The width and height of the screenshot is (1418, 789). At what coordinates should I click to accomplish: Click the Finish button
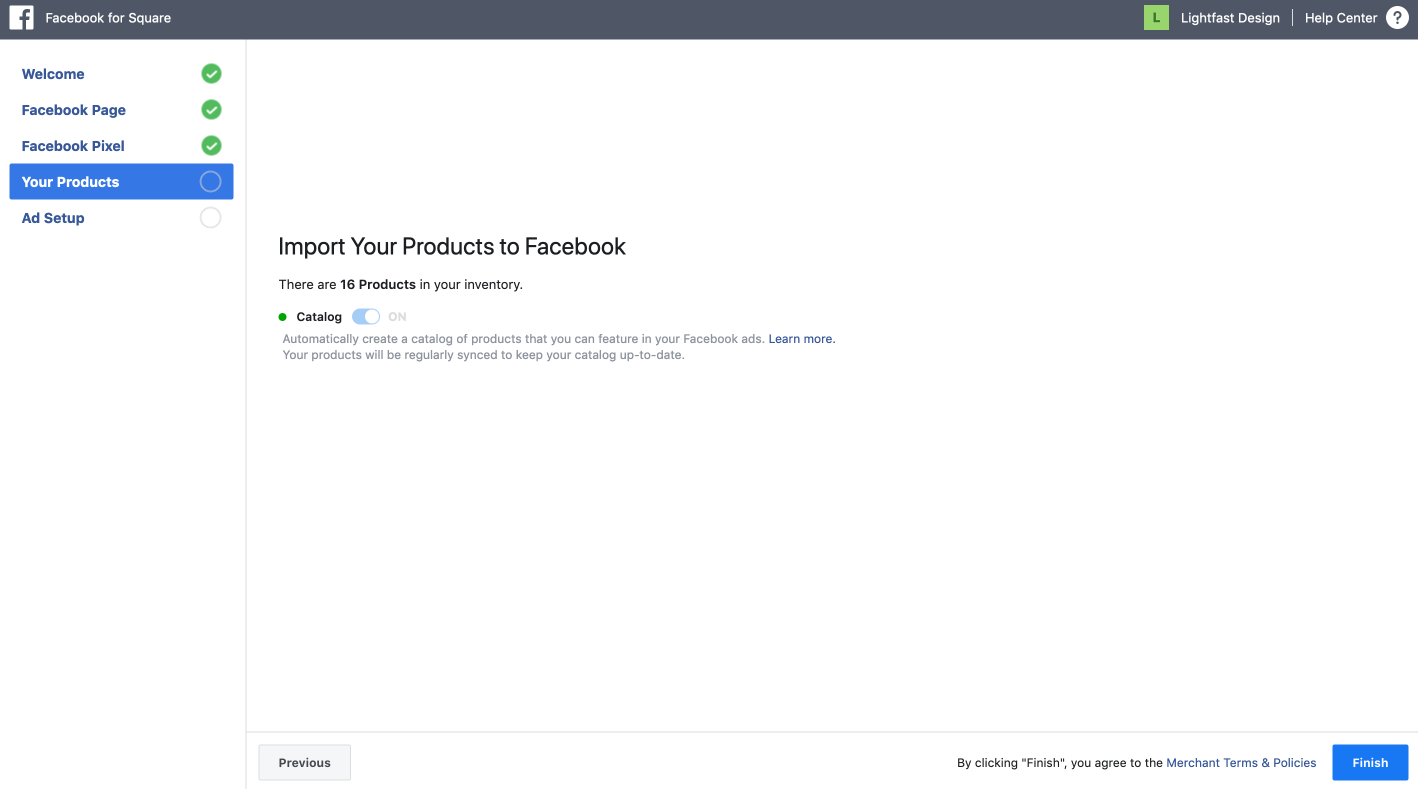point(1370,762)
